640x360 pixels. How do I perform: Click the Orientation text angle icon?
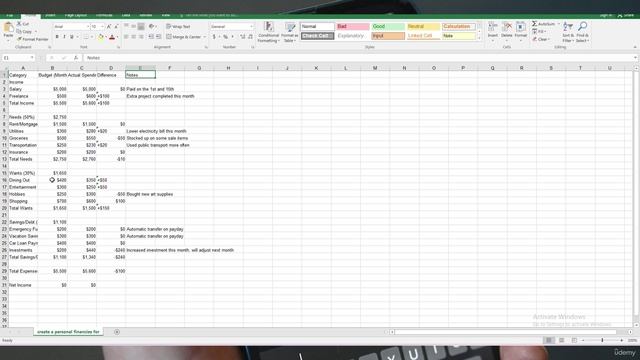pos(151,27)
